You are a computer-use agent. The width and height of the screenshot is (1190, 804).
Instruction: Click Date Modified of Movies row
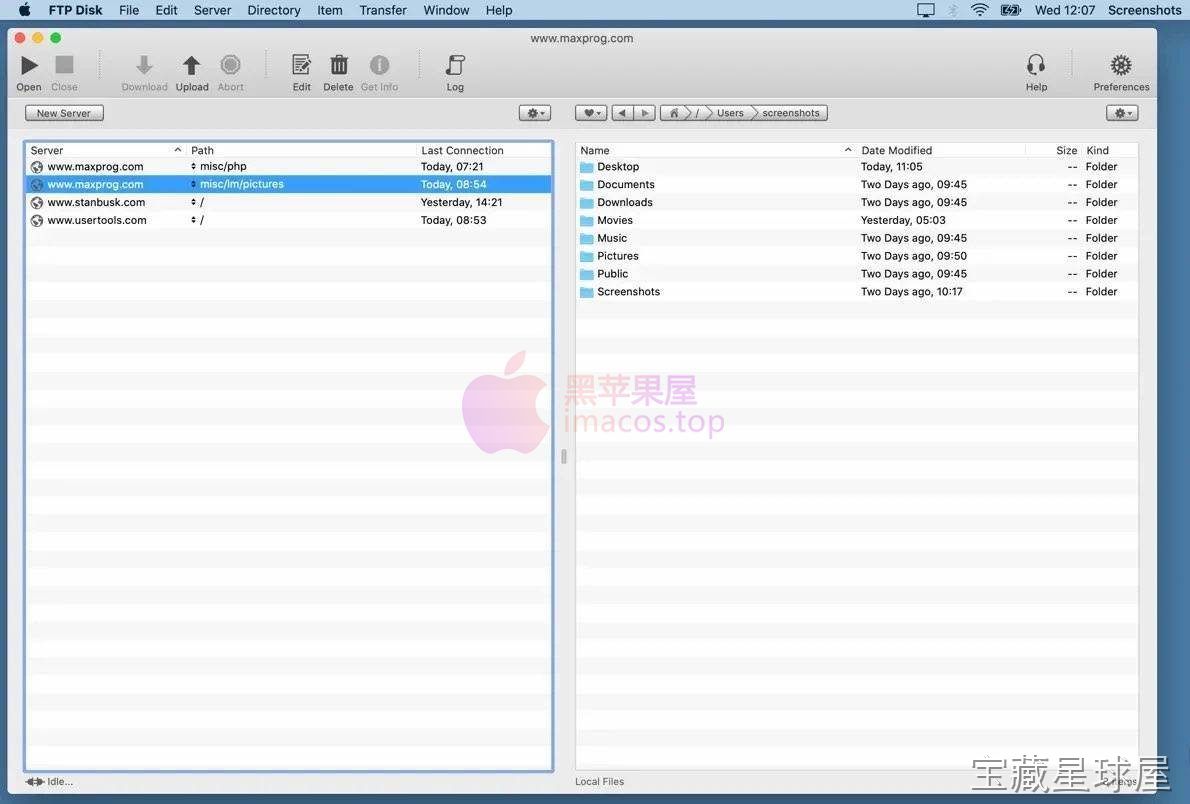(x=903, y=220)
